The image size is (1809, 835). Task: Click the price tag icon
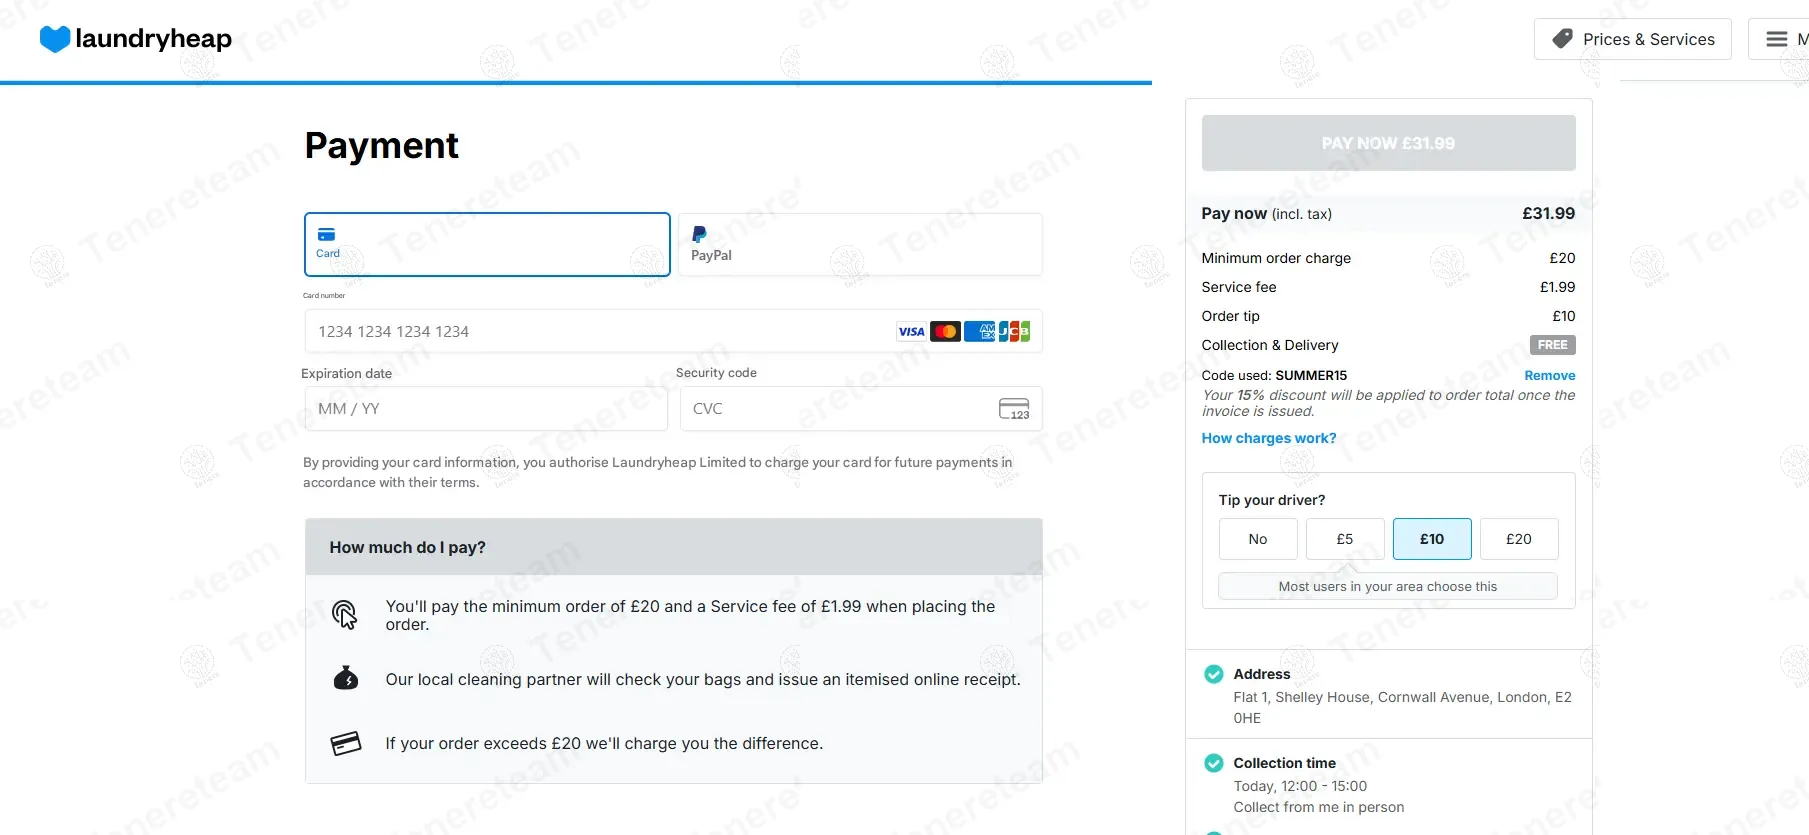pos(1562,39)
